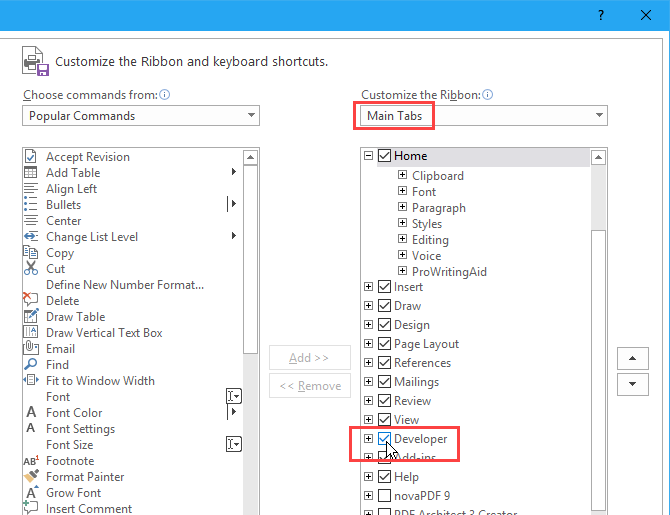
Task: Select the Draw Table icon
Action: (30, 317)
